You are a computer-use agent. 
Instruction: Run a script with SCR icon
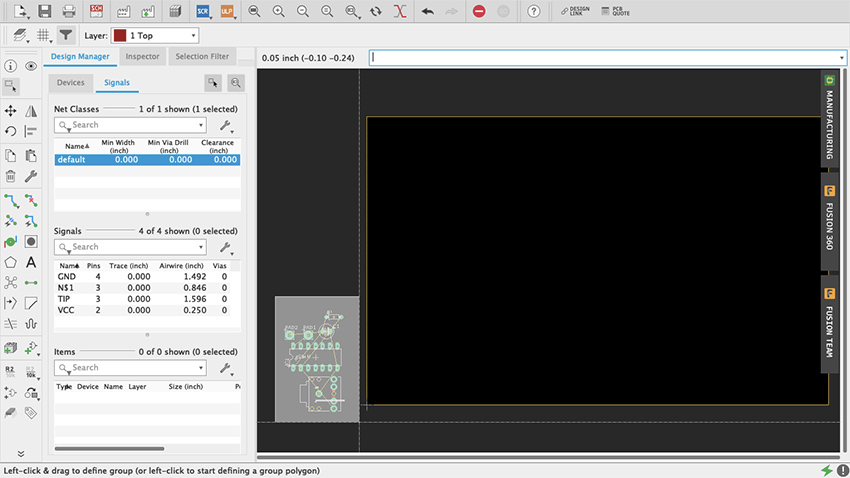(203, 11)
